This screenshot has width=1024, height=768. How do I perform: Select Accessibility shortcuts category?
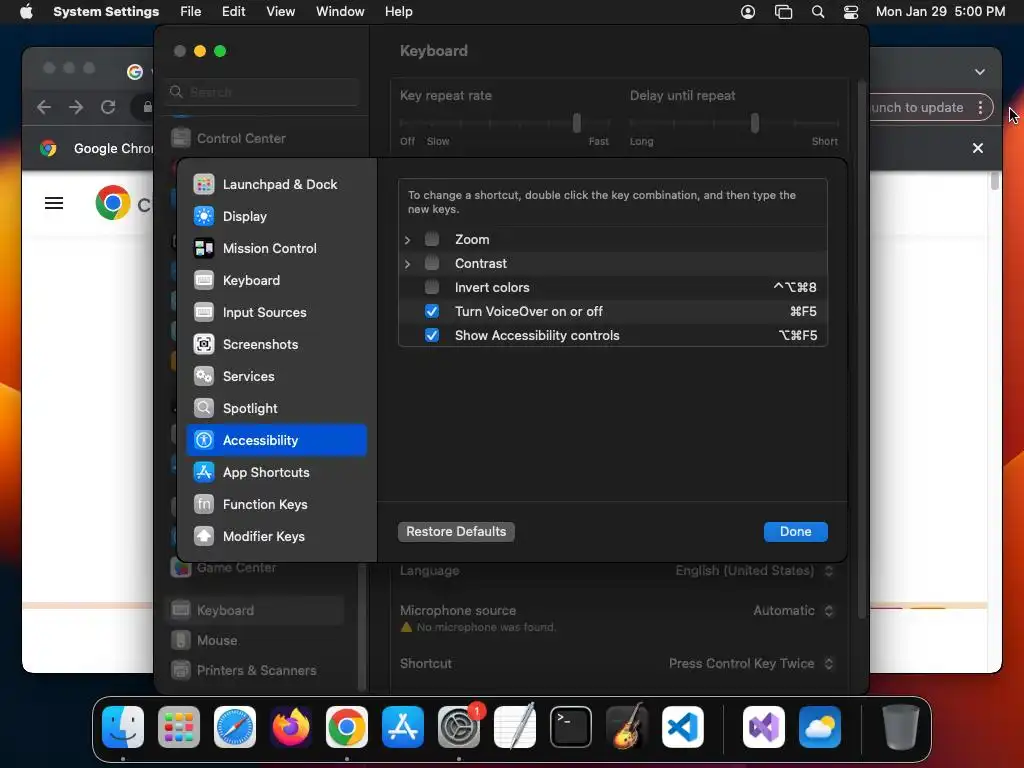[276, 440]
